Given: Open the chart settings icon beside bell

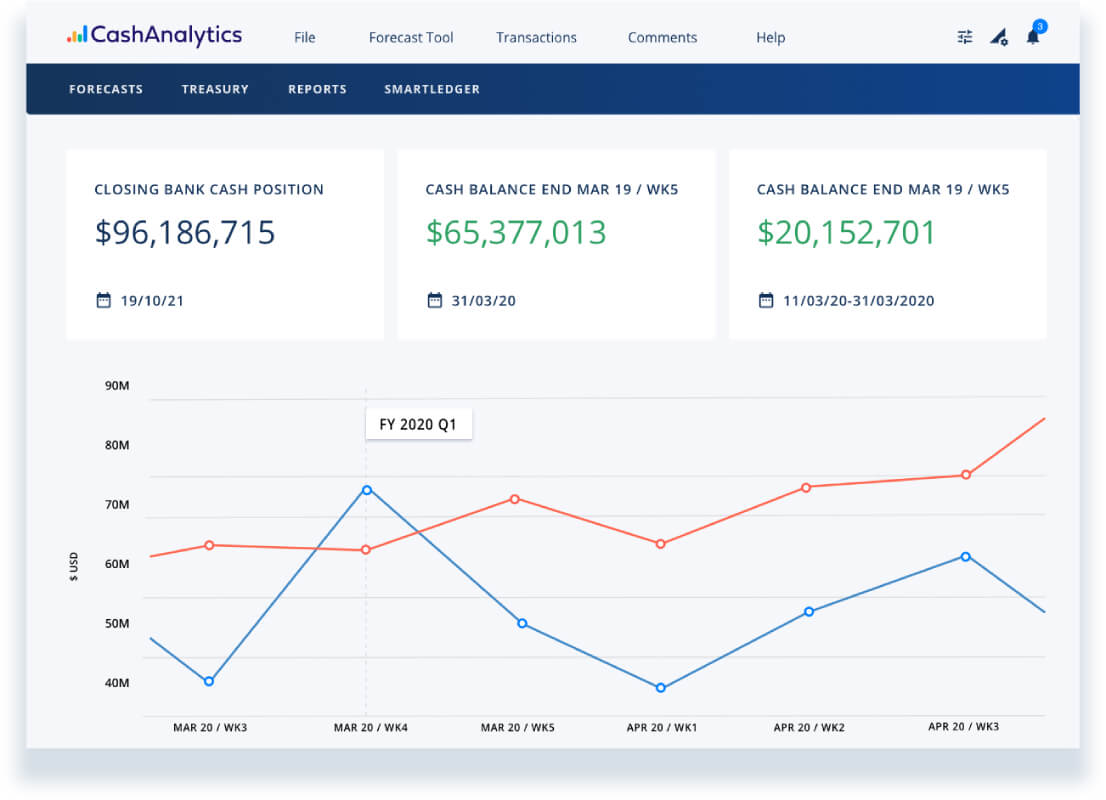Looking at the screenshot, I should [999, 37].
